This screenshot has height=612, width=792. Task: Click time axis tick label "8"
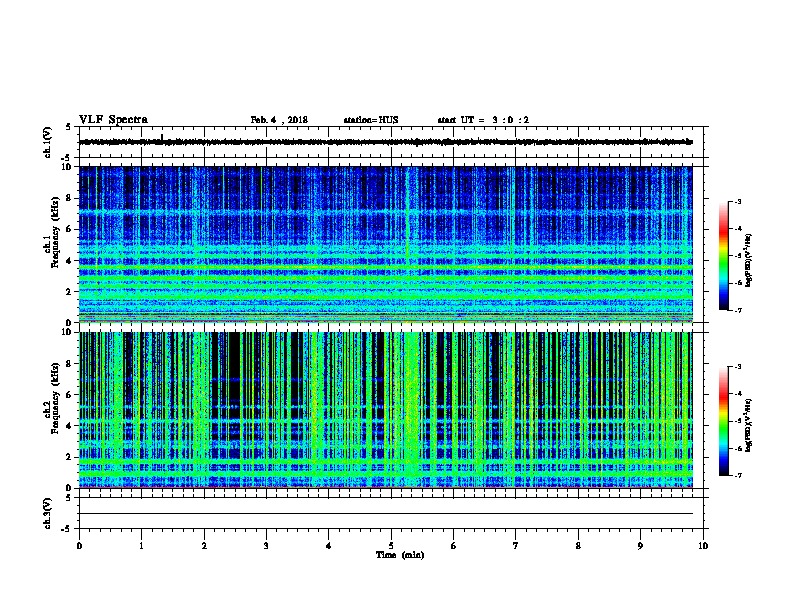coord(578,546)
